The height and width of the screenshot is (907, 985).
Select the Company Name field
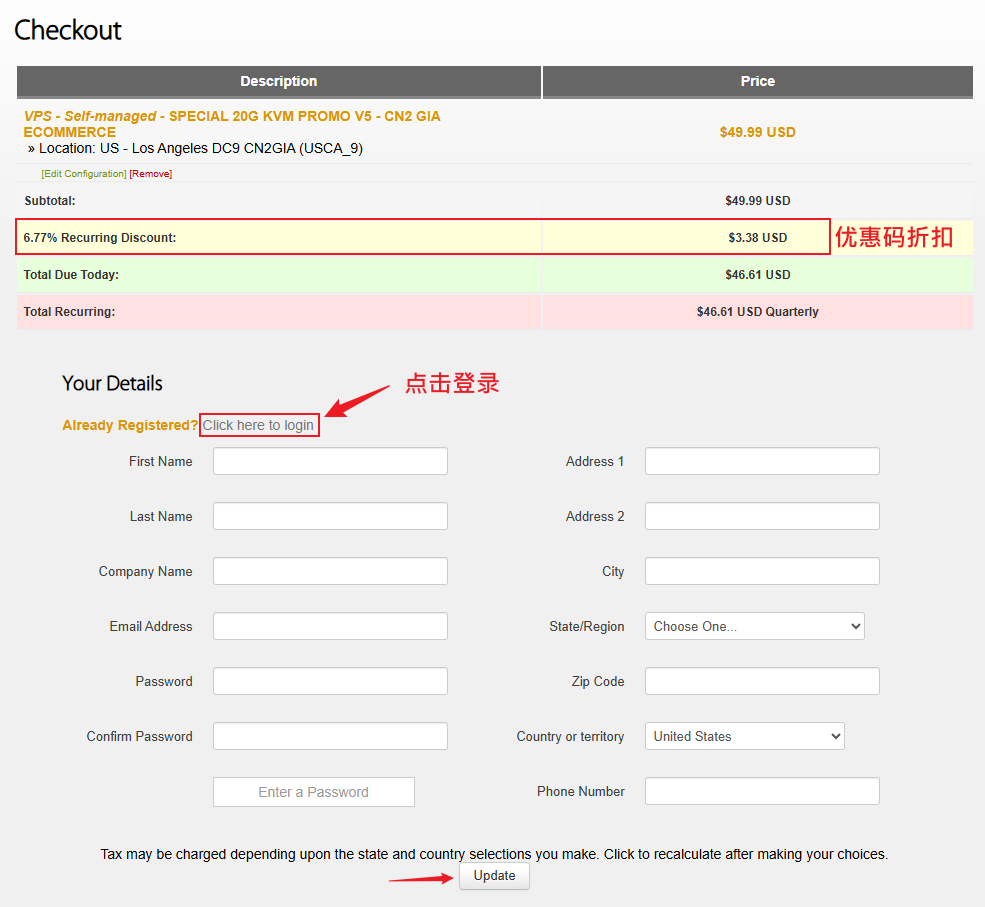330,571
